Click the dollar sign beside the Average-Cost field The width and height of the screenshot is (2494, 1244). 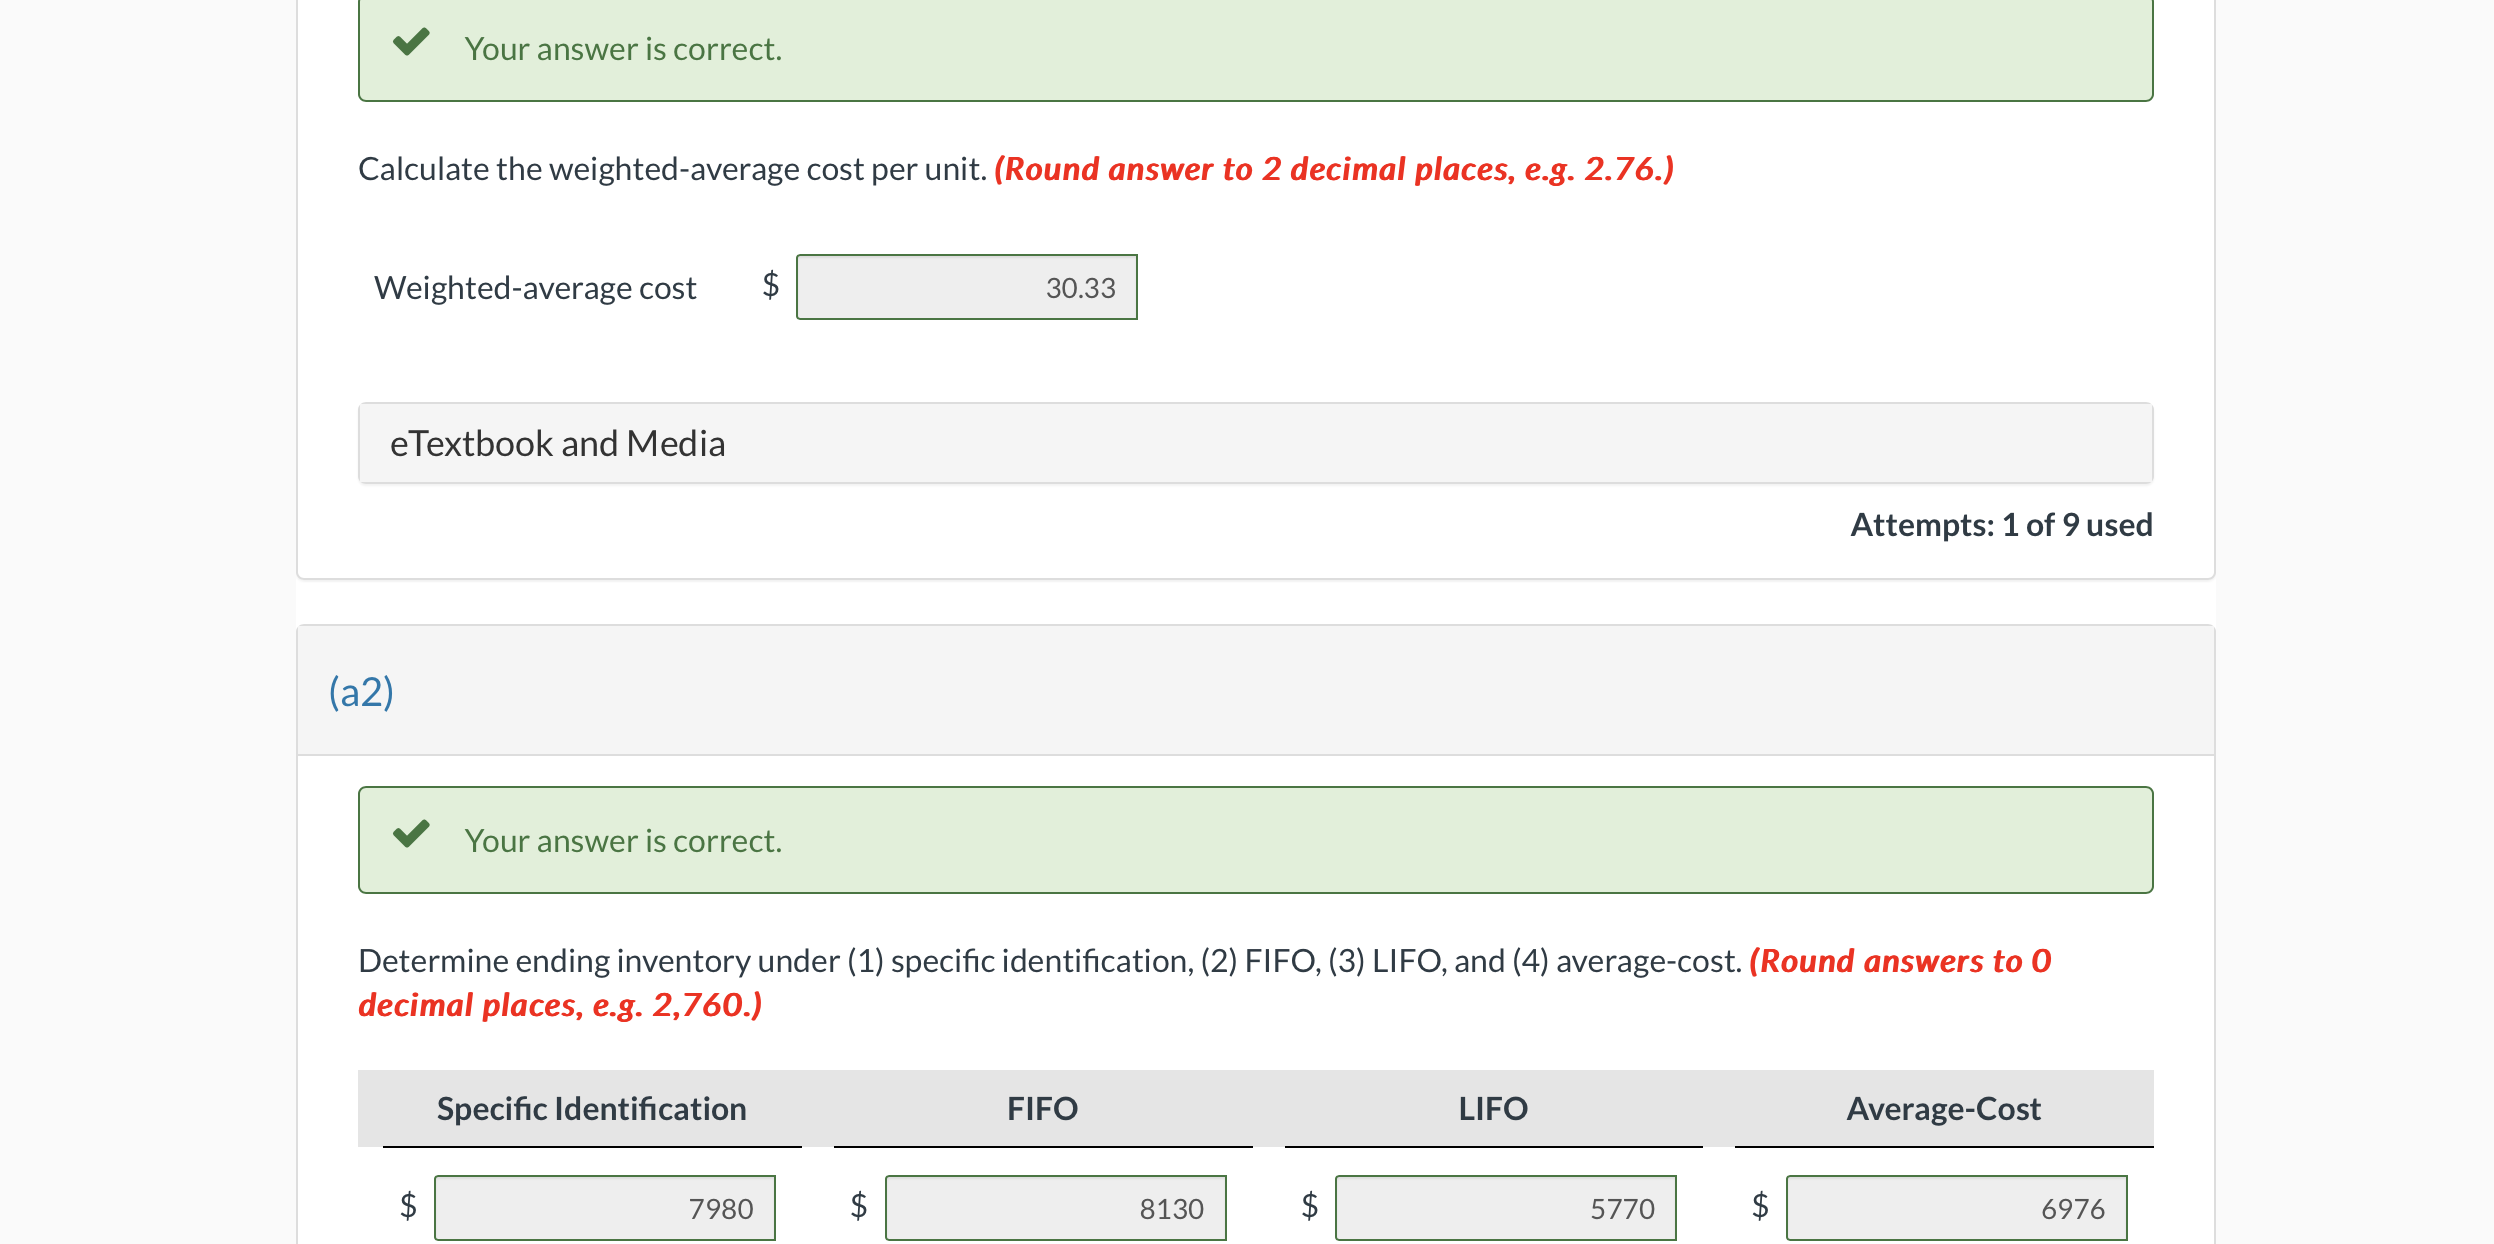coord(1758,1207)
